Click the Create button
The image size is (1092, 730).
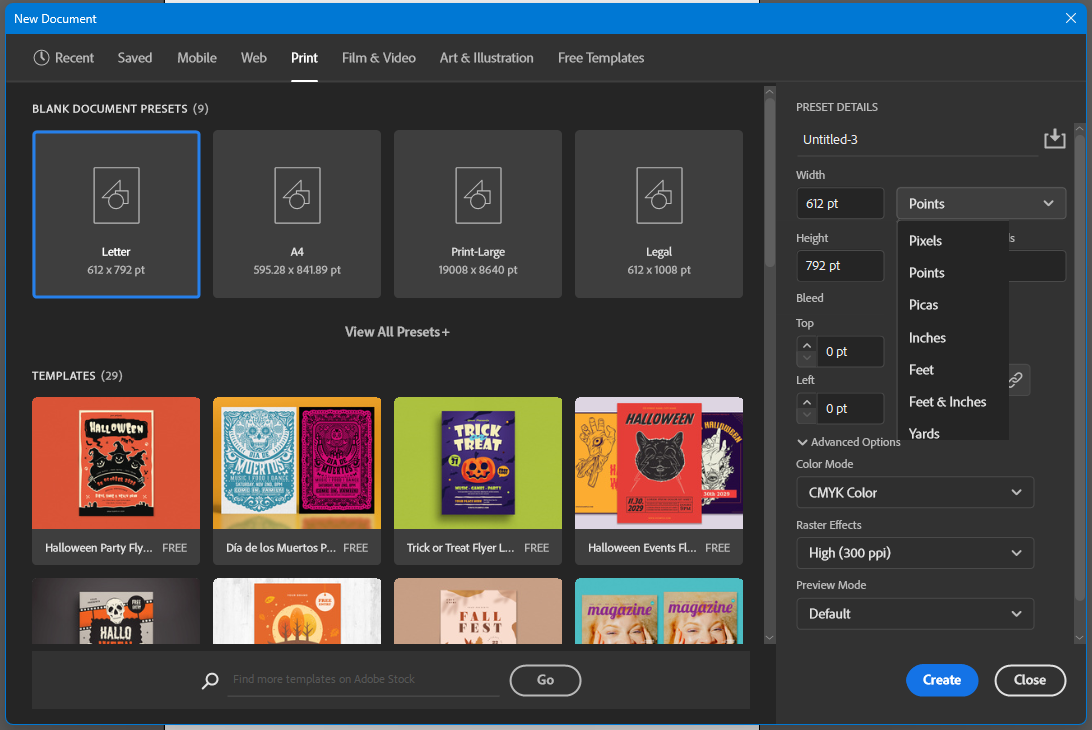[941, 680]
